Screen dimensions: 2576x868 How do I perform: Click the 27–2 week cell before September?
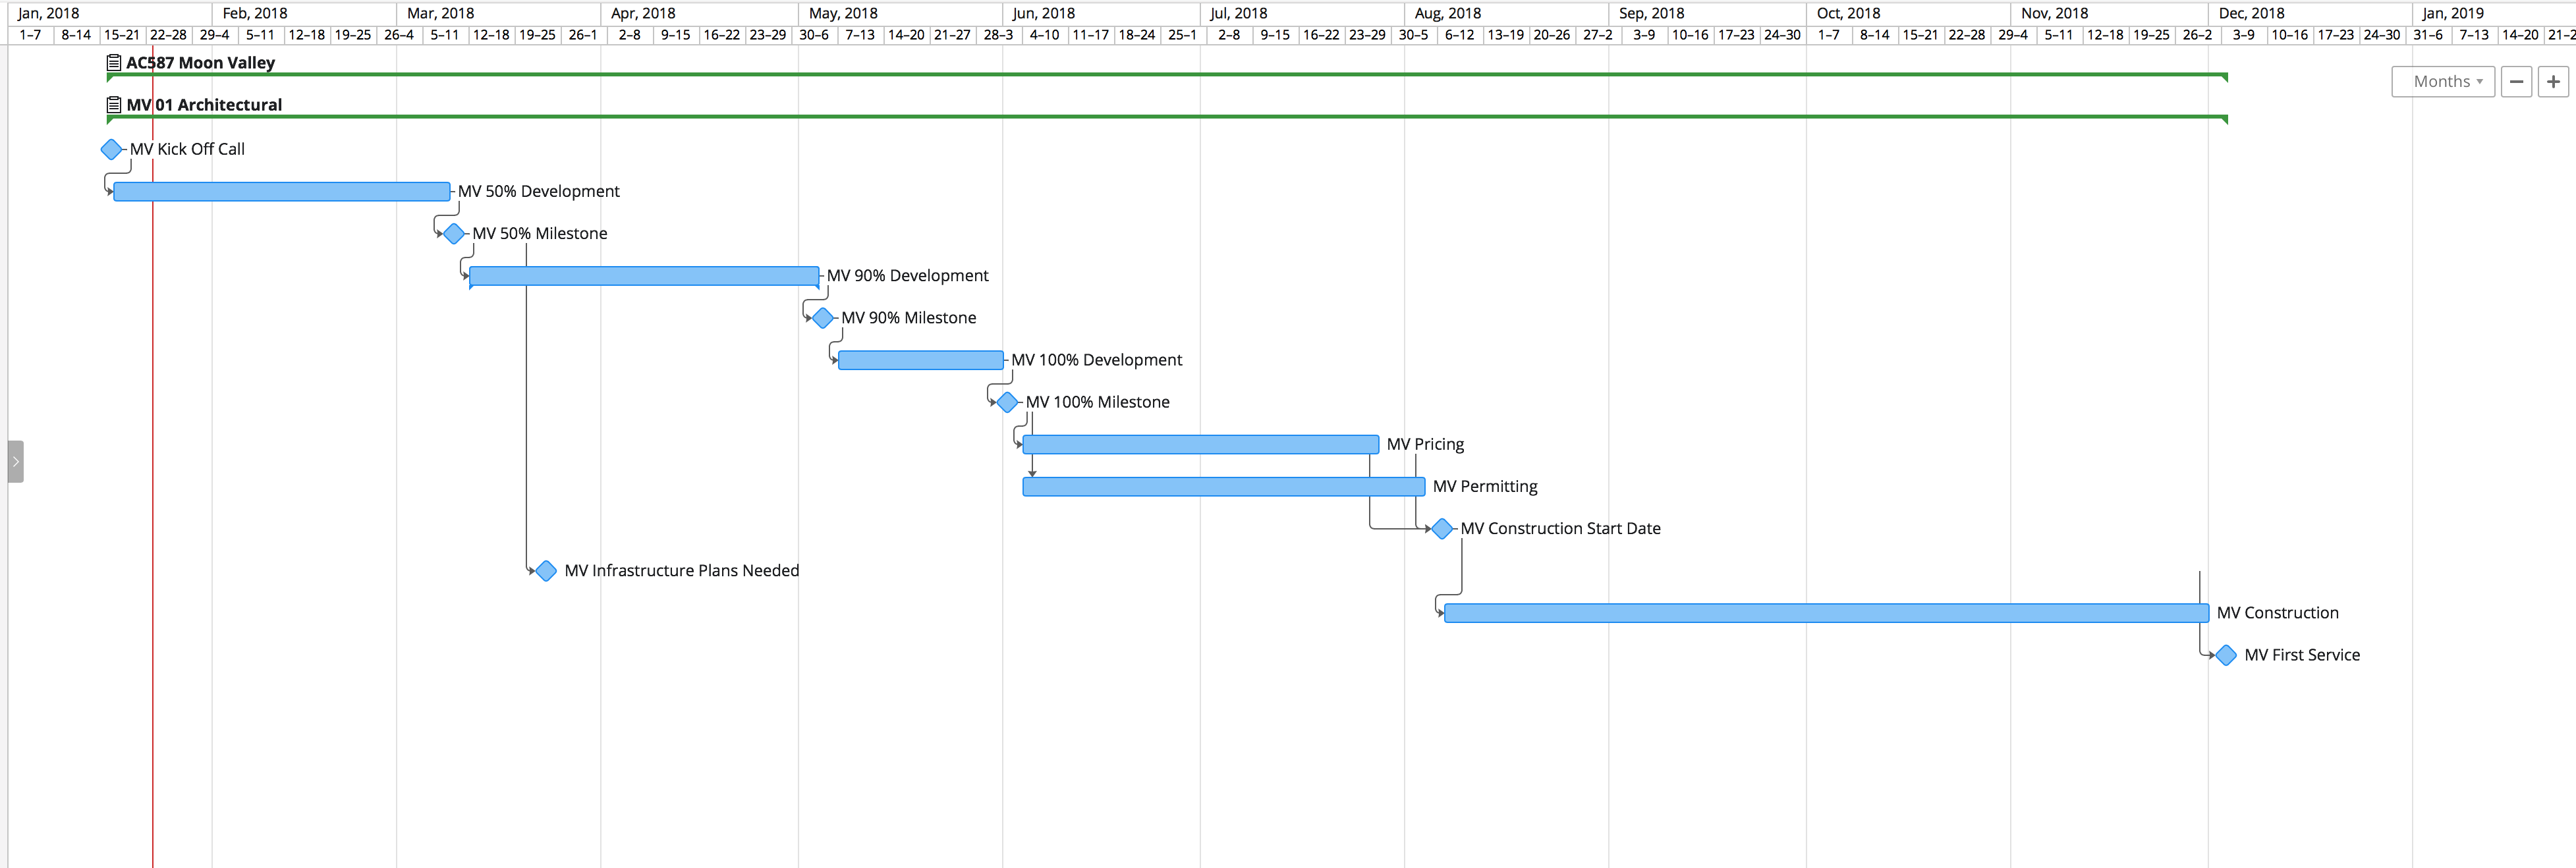tap(1597, 35)
